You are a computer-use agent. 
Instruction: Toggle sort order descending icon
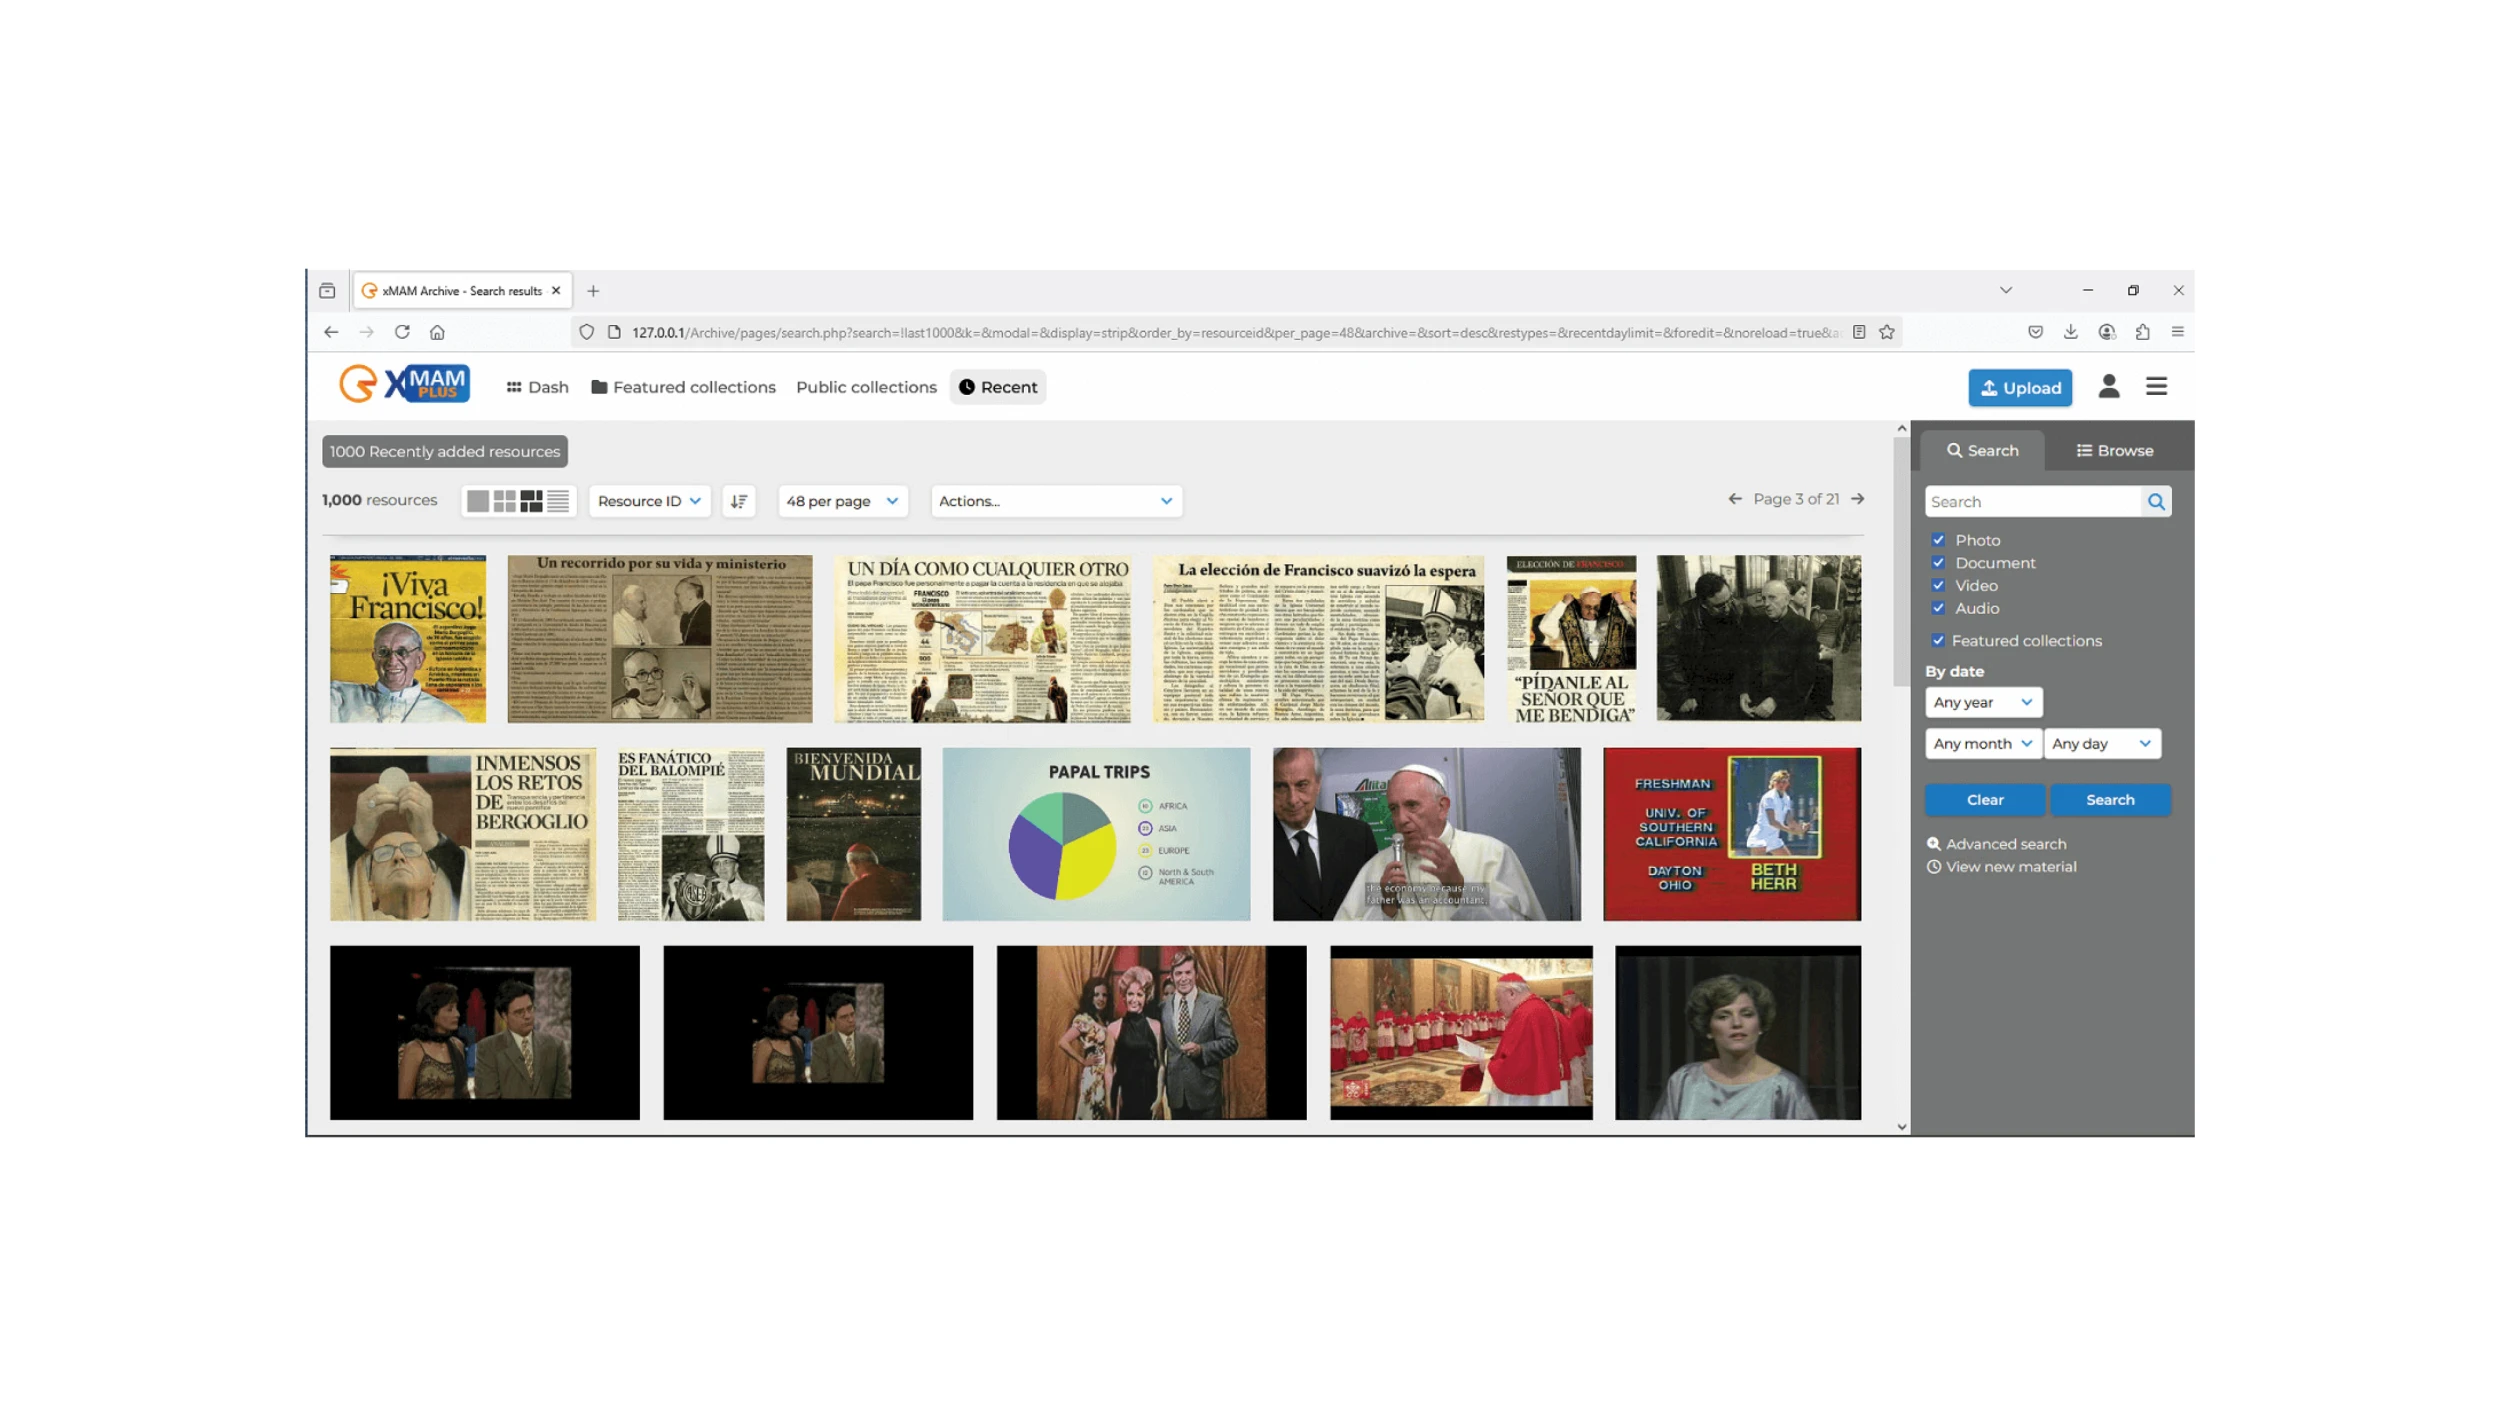pos(739,501)
